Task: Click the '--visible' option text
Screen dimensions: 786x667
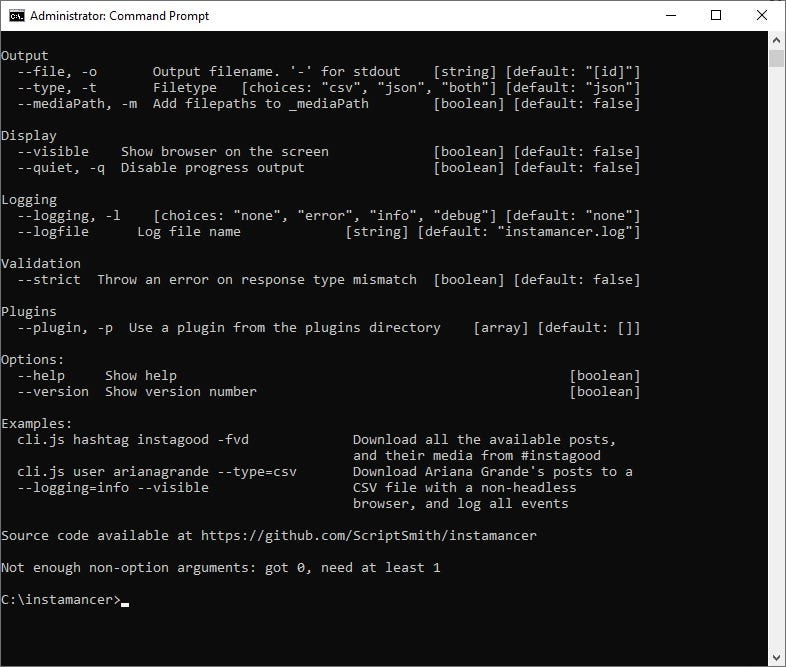Action: (x=53, y=152)
